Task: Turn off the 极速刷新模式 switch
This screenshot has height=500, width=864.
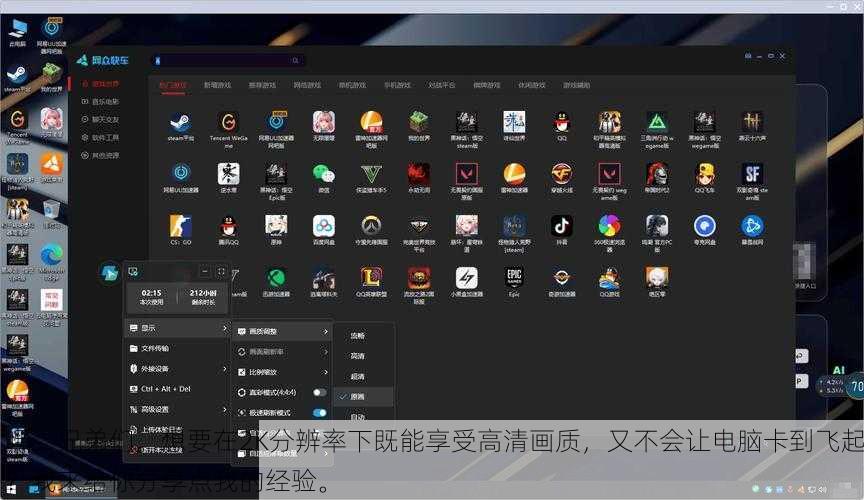Action: (320, 412)
